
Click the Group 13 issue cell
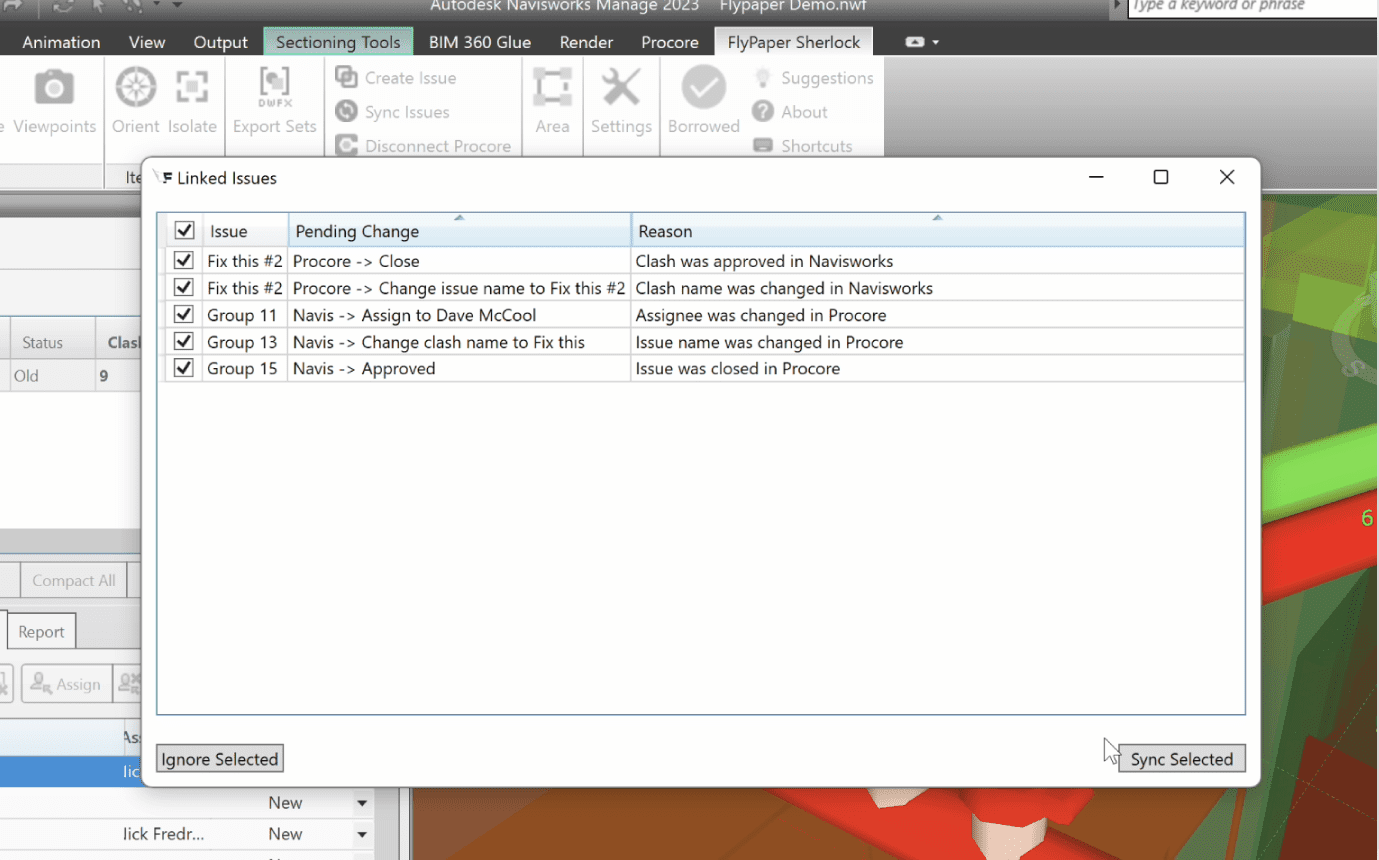coord(245,342)
